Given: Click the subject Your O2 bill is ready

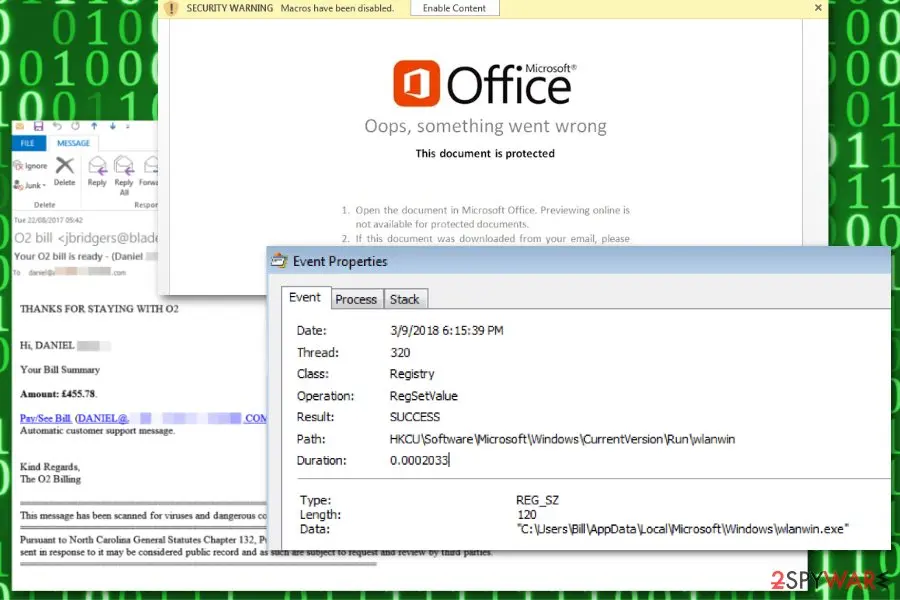Looking at the screenshot, I should [x=59, y=256].
